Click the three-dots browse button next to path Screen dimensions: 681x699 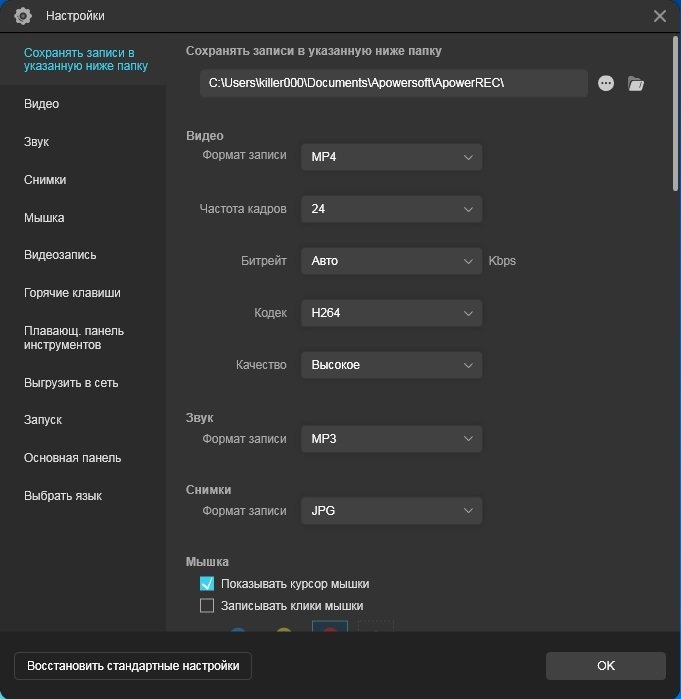pos(606,84)
